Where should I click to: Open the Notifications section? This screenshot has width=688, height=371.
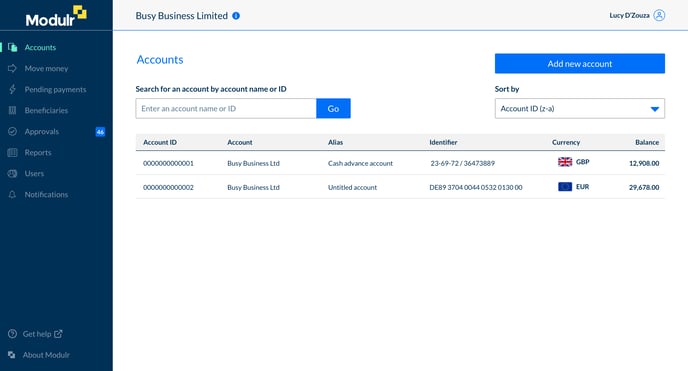(46, 195)
